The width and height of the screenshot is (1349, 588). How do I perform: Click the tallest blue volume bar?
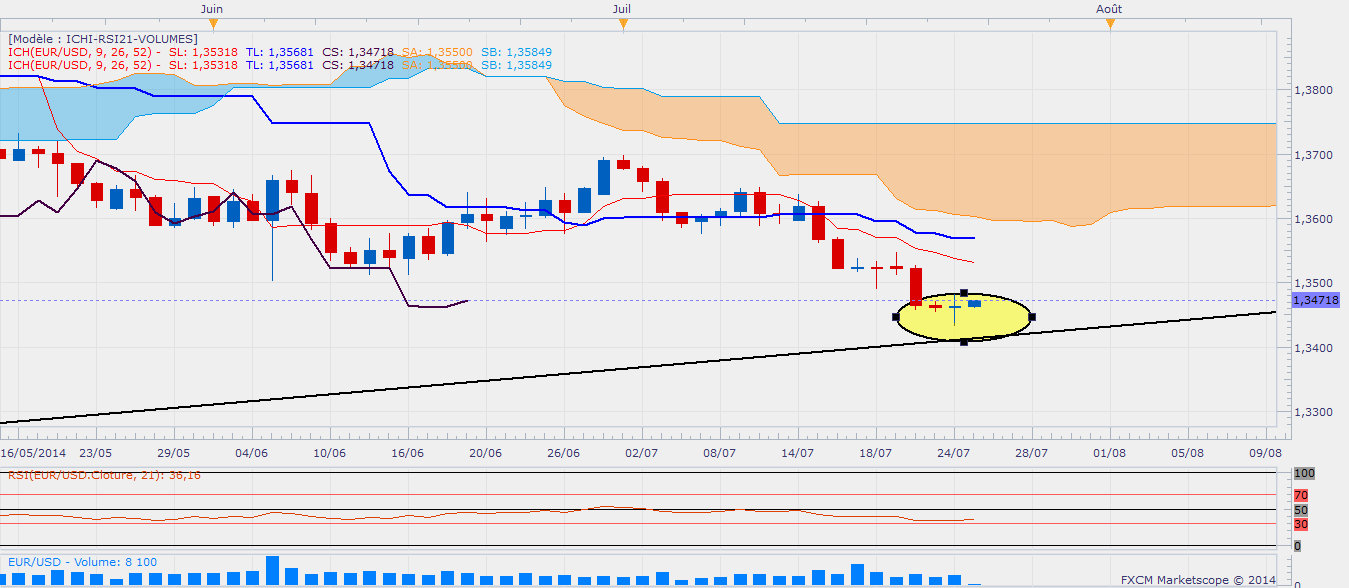coord(272,570)
